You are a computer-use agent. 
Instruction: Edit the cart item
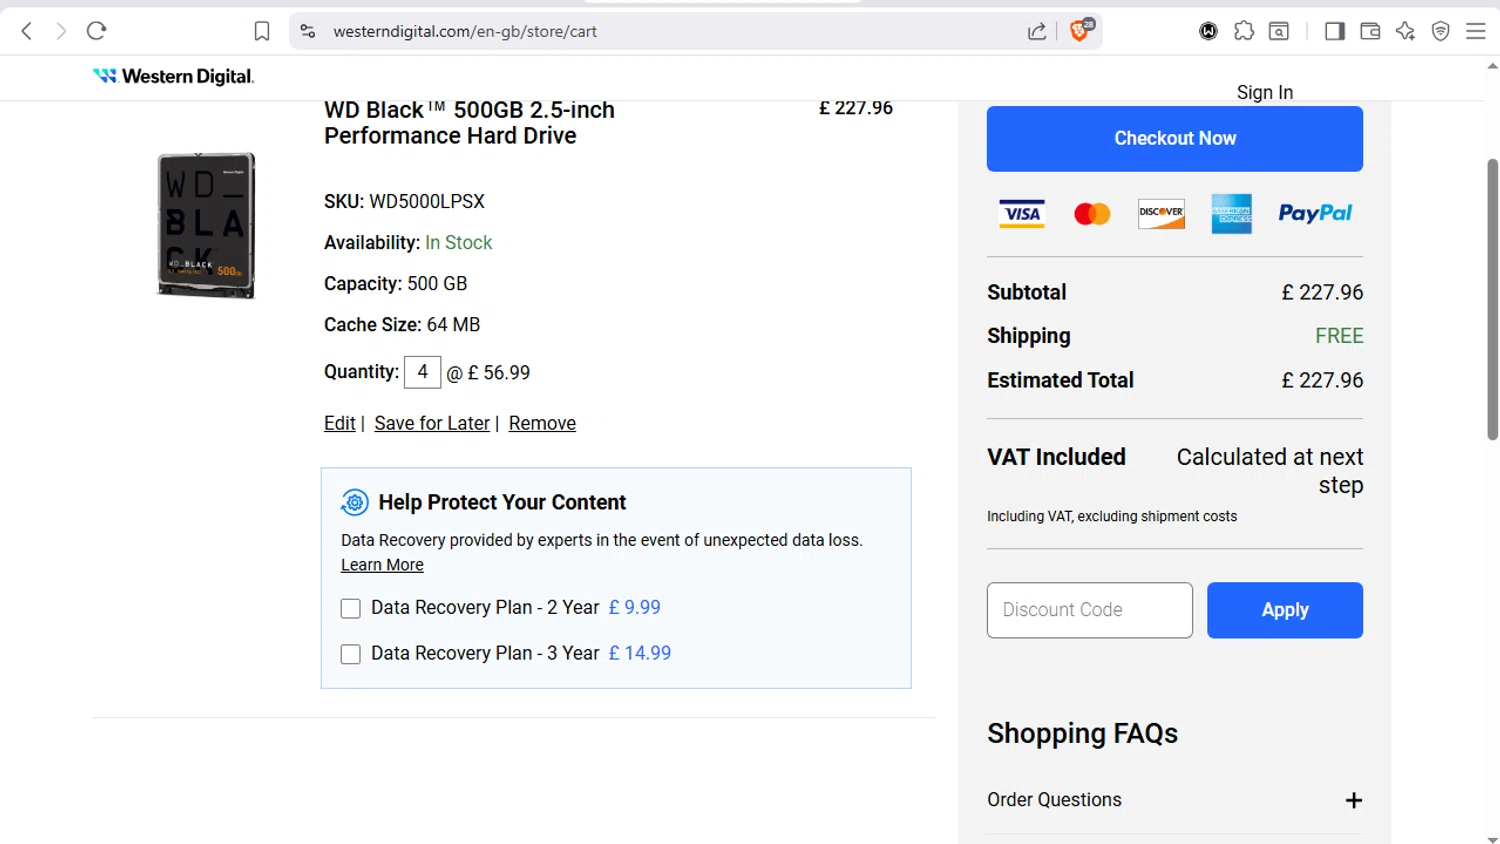(339, 423)
